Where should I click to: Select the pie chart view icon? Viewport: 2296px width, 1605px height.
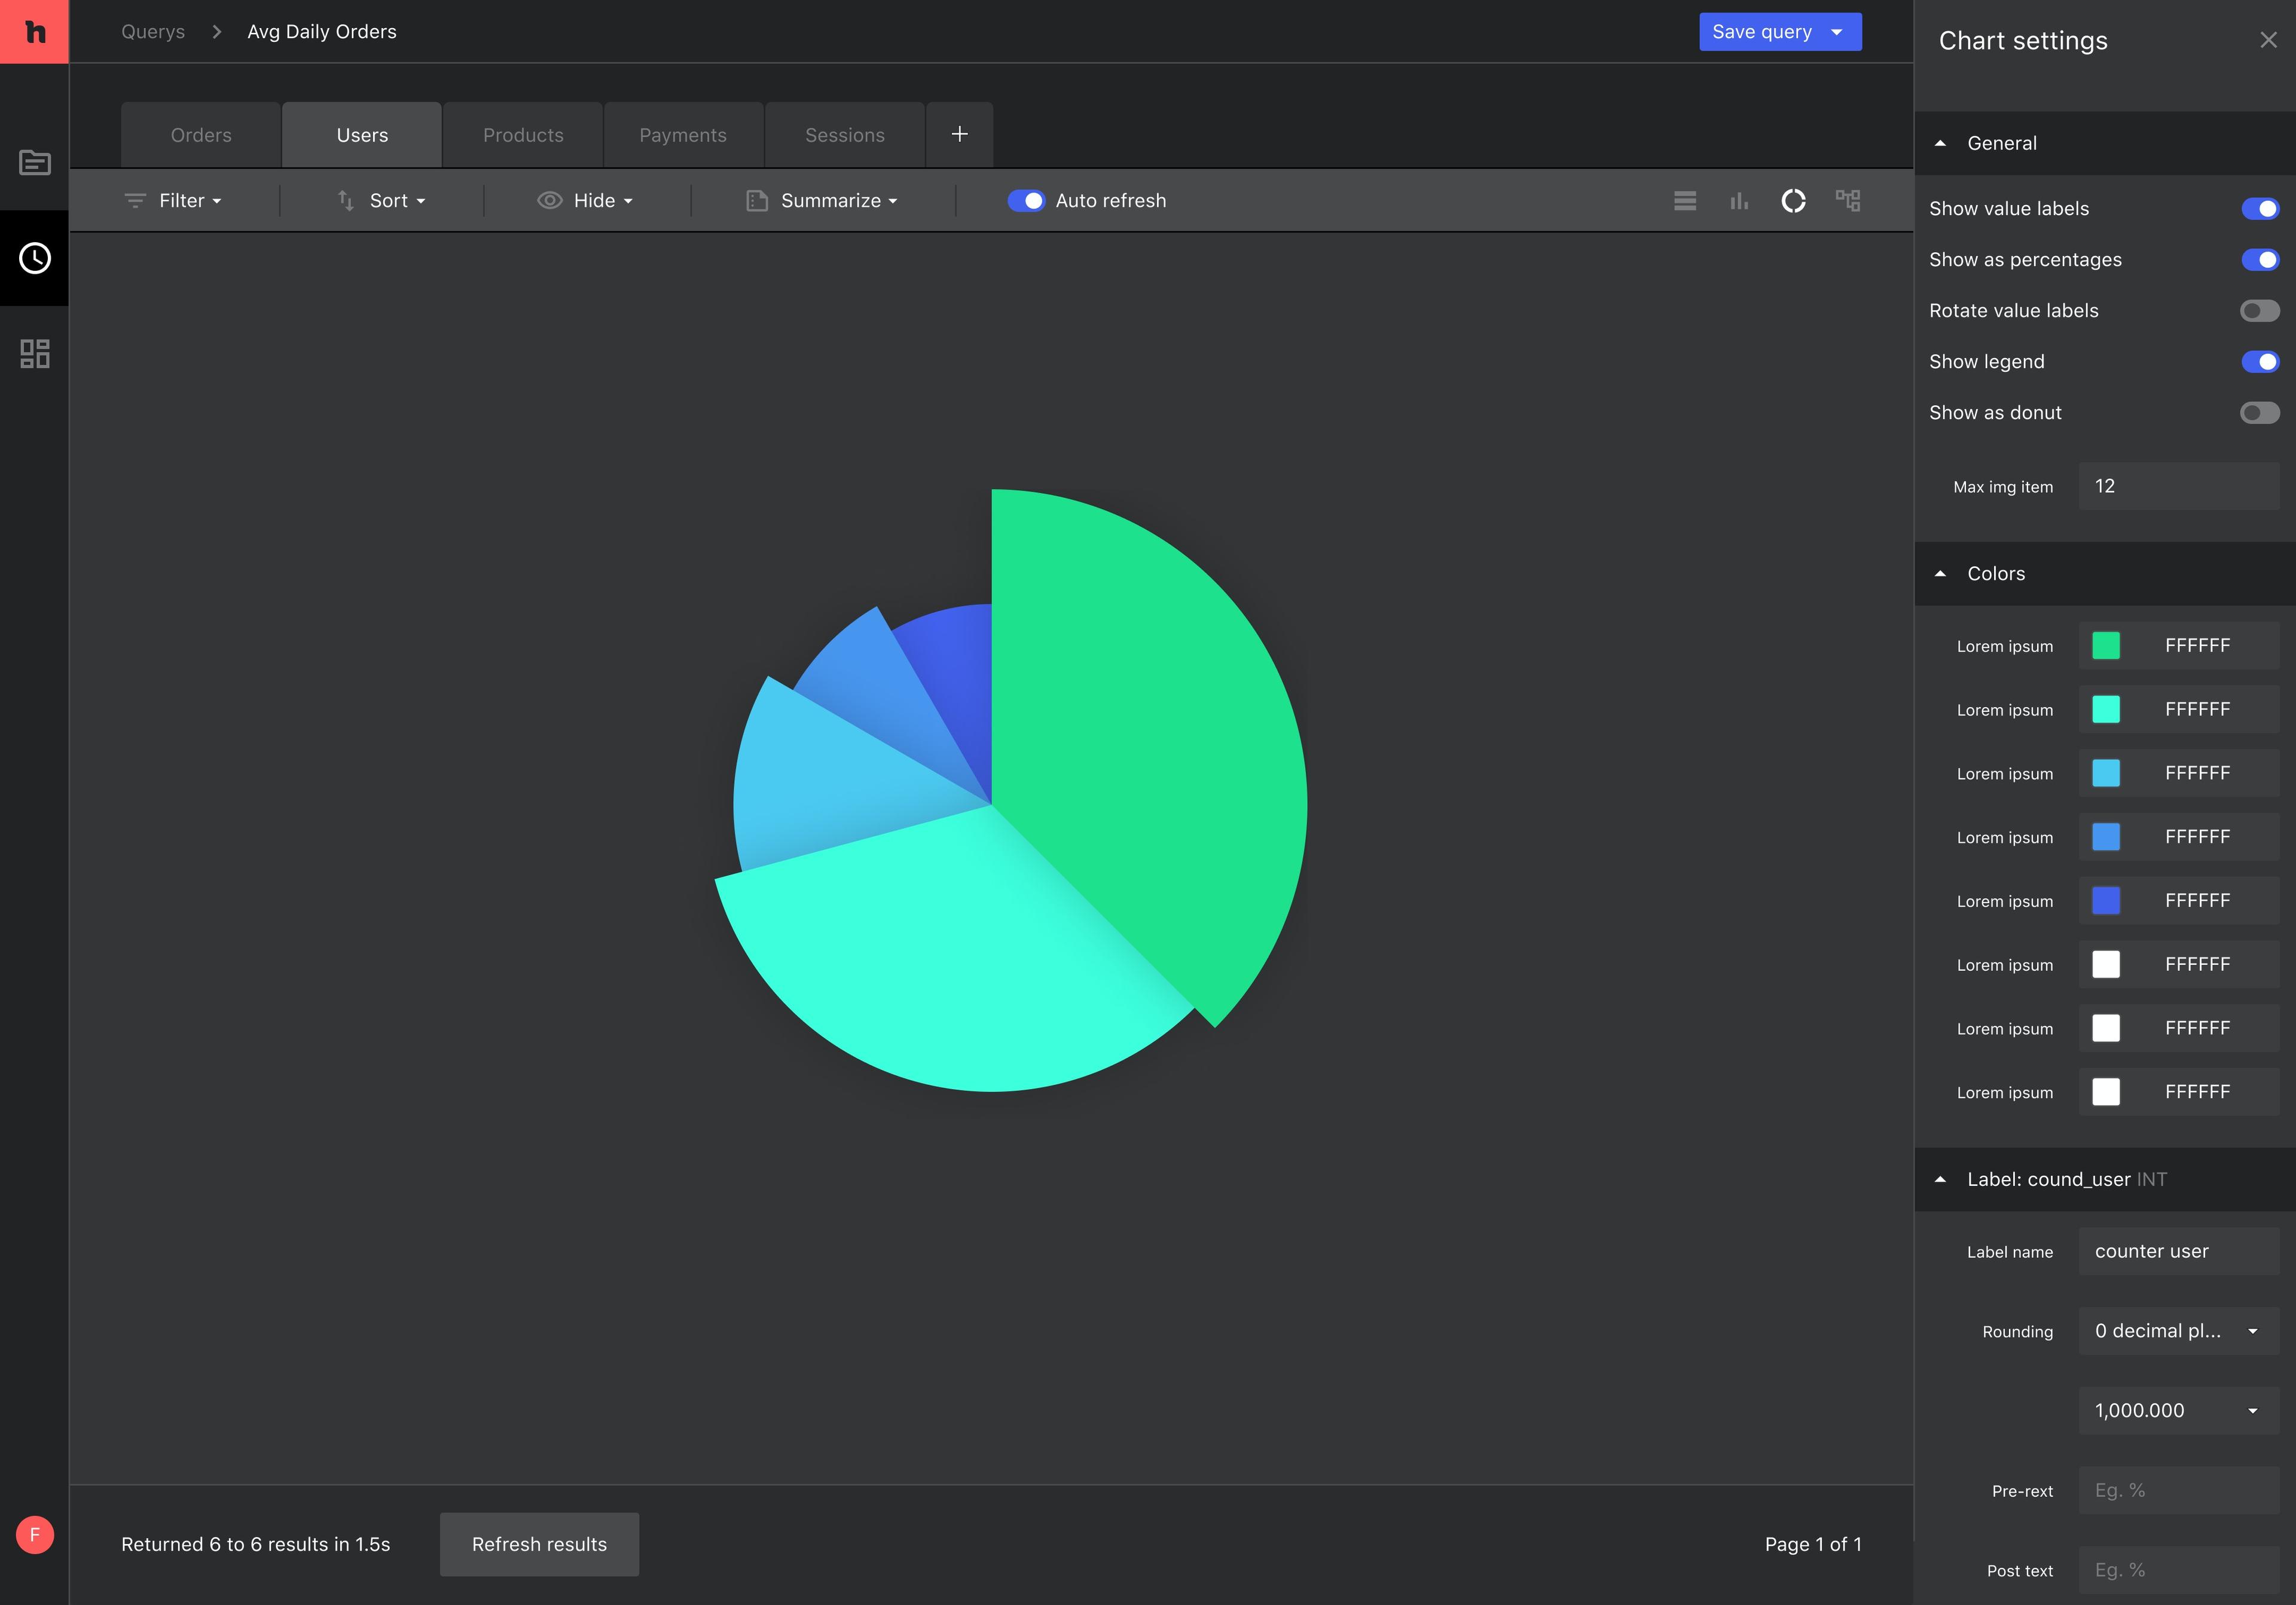(x=1793, y=201)
